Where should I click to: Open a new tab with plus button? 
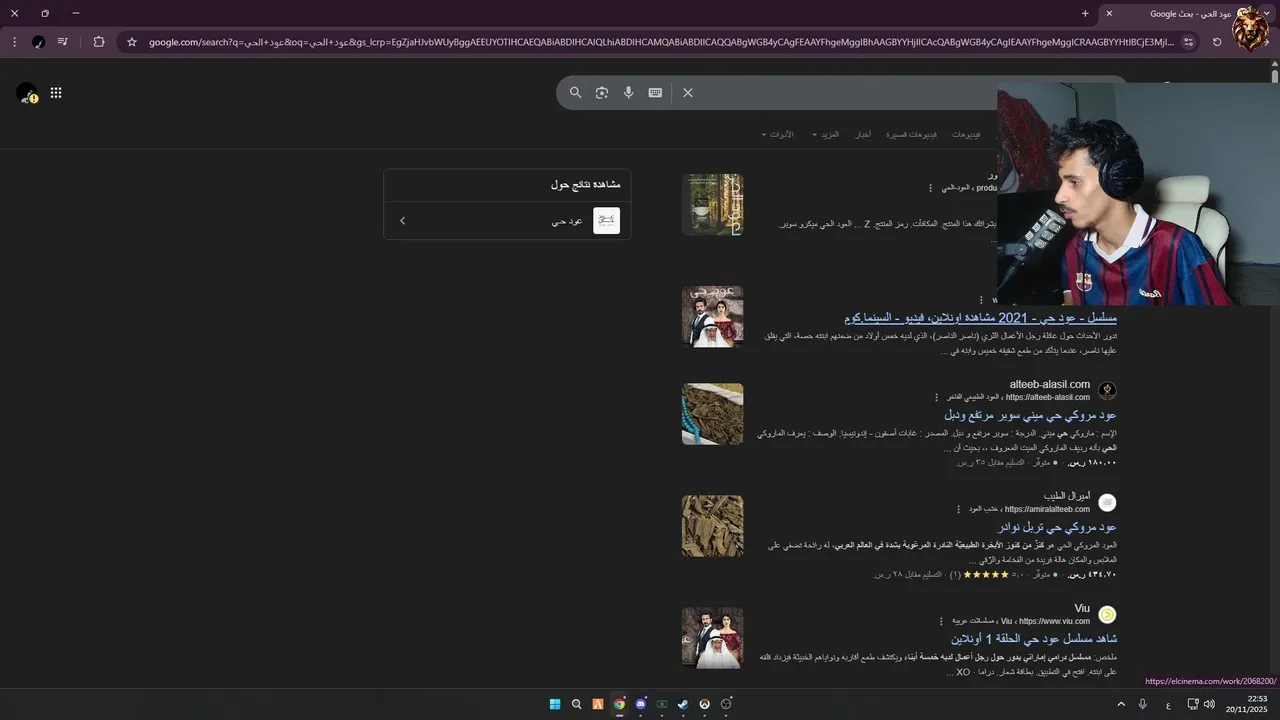tap(1085, 13)
